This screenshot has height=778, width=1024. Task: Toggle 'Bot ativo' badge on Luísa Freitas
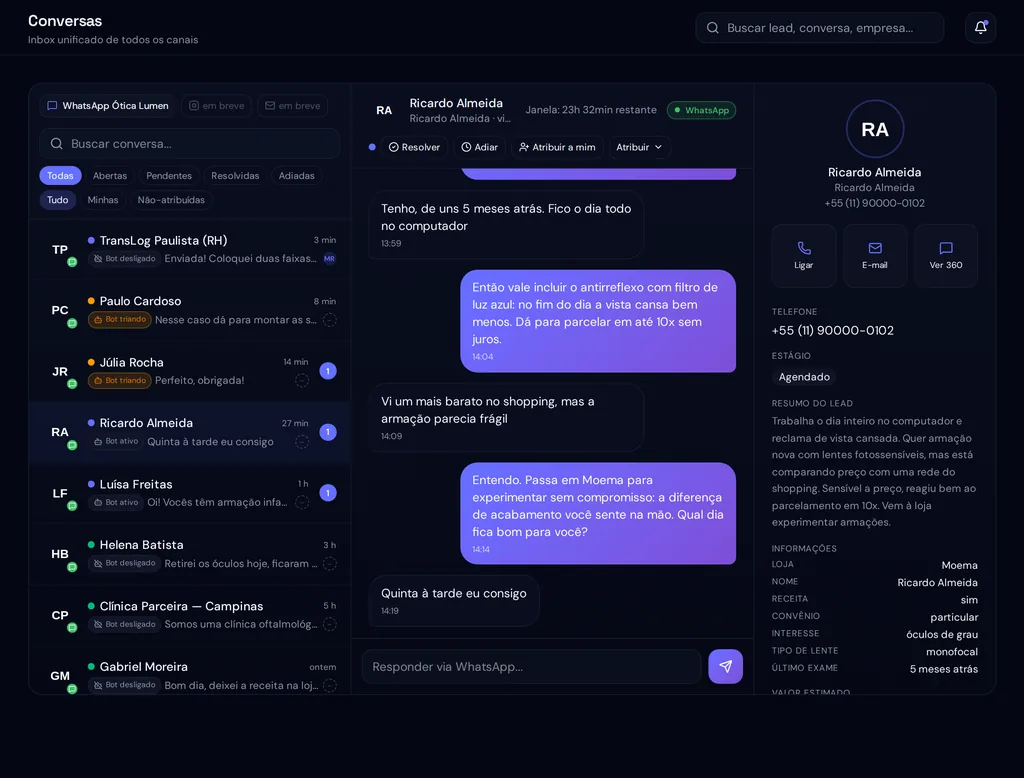[116, 502]
